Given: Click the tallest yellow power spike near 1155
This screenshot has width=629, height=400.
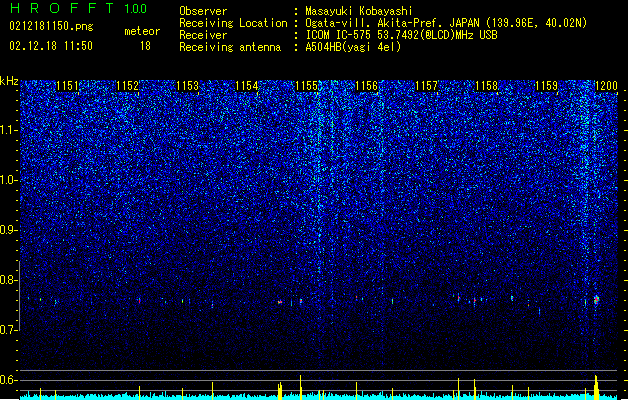Looking at the screenshot, I should click(300, 387).
